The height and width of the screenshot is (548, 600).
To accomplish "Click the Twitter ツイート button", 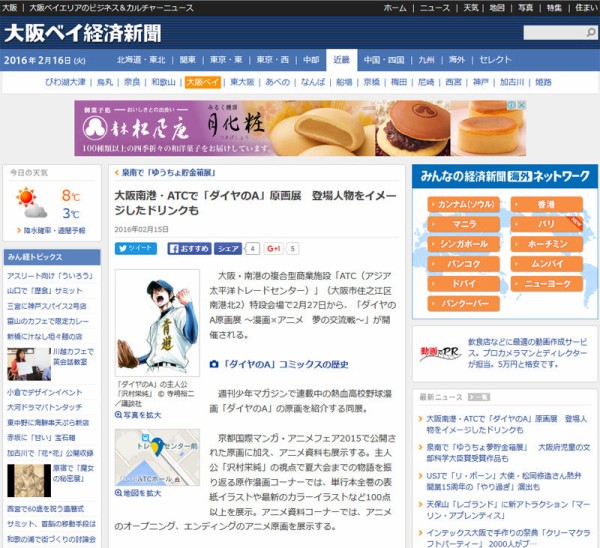I will [135, 248].
